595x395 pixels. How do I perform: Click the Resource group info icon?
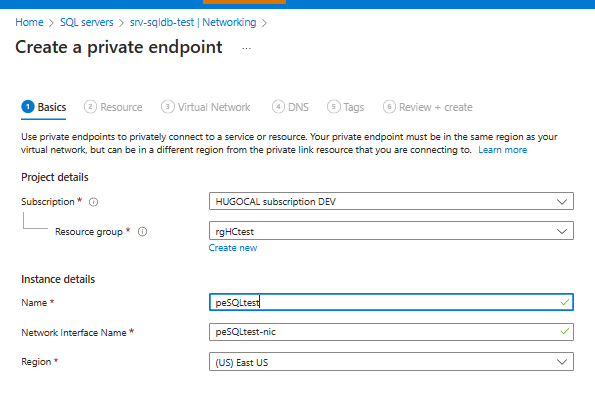click(142, 231)
